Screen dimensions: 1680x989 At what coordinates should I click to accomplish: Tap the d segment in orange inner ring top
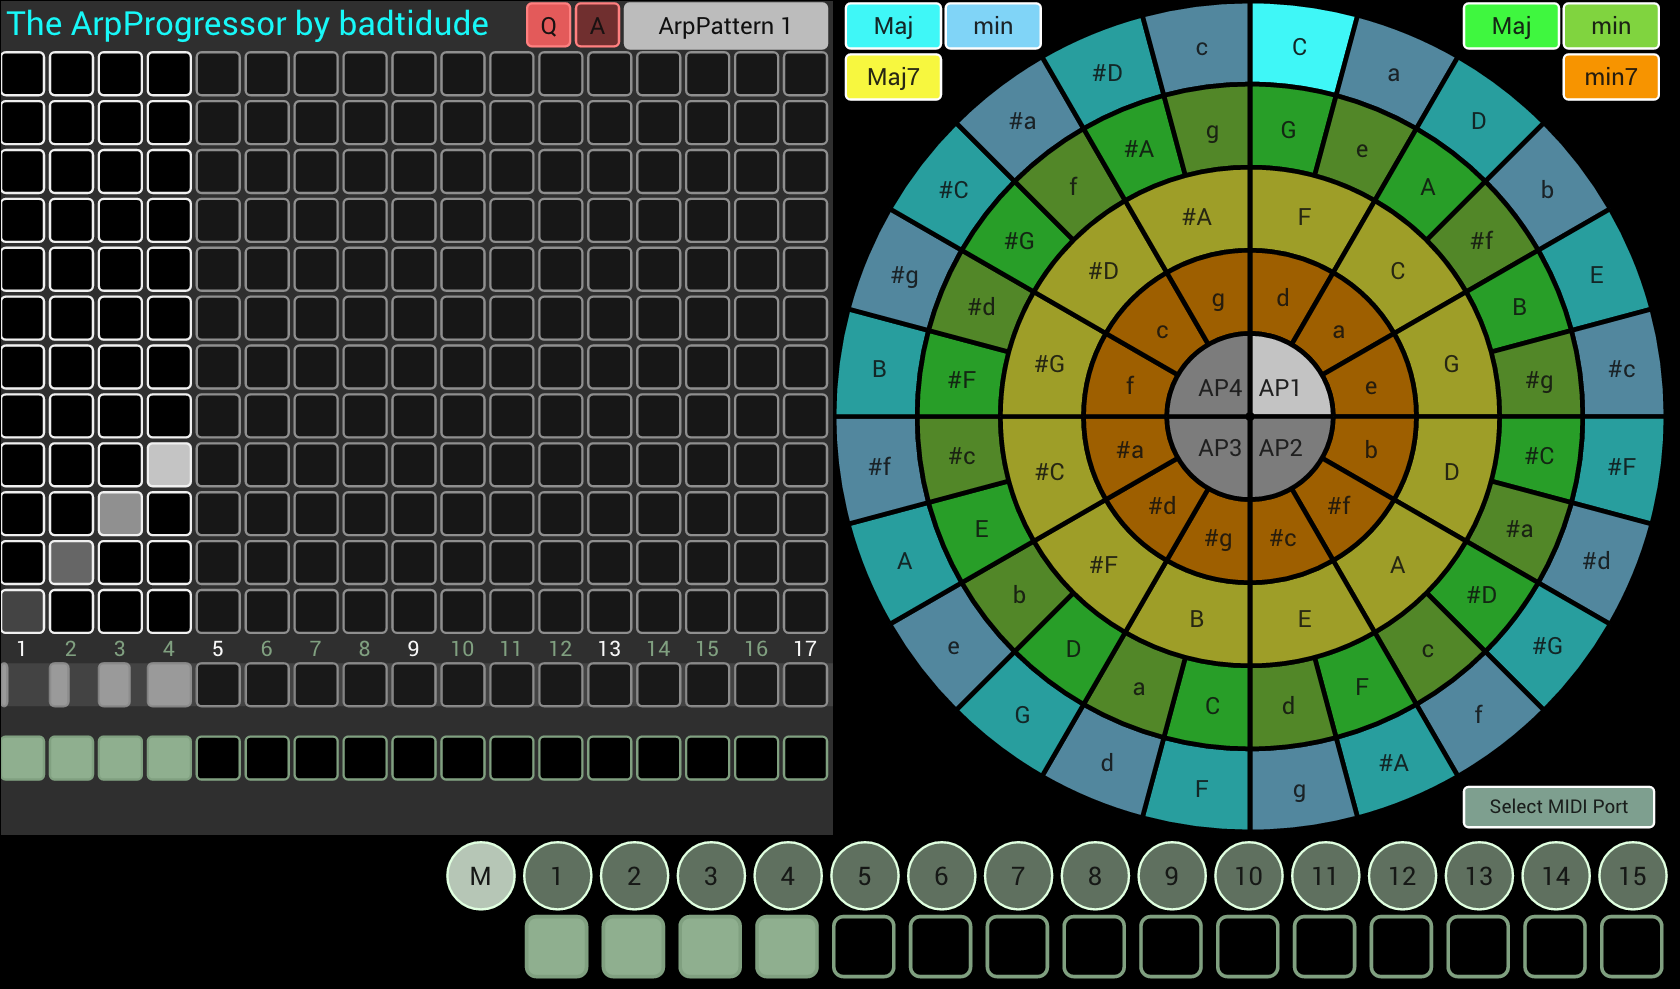click(1282, 298)
